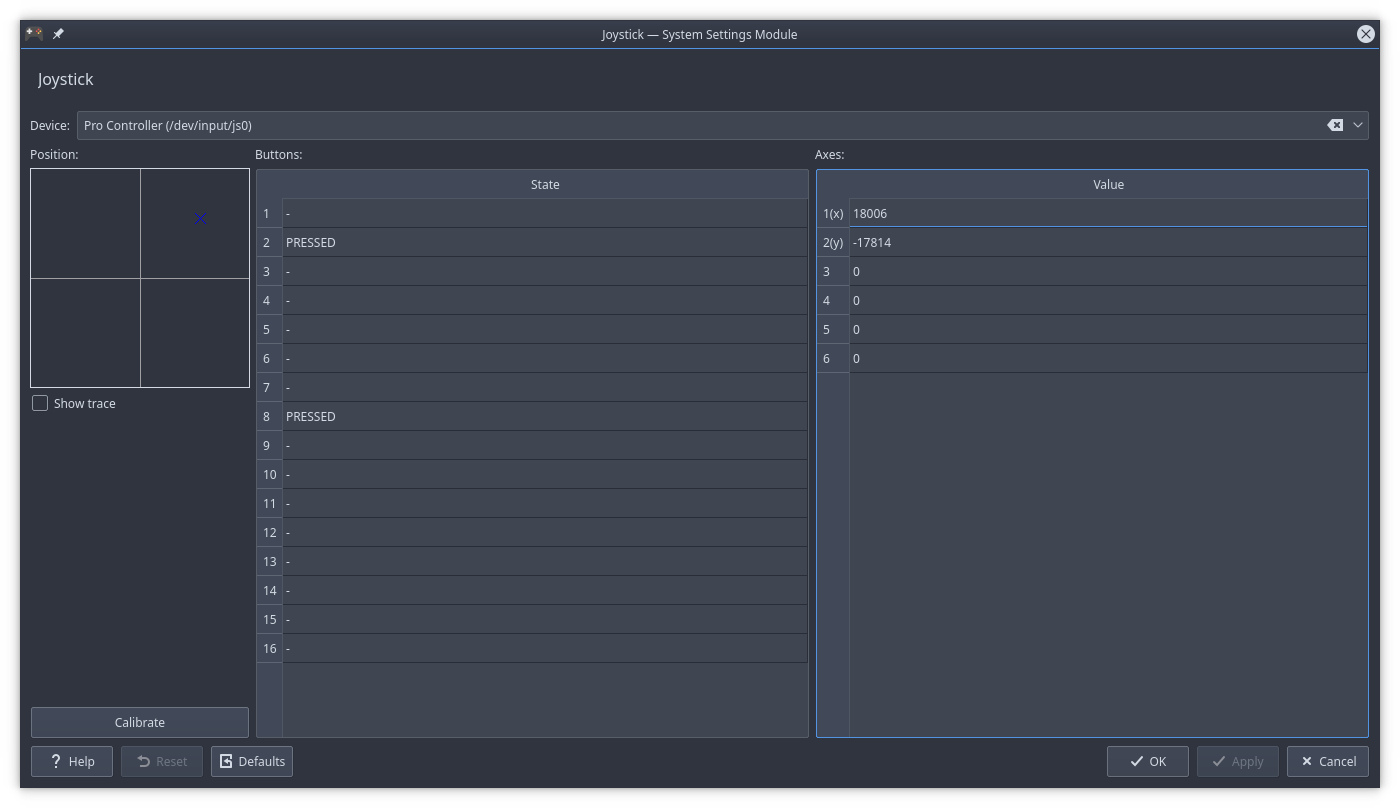The height and width of the screenshot is (808, 1400).
Task: Click the Help question-mark icon
Action: pyautogui.click(x=58, y=761)
